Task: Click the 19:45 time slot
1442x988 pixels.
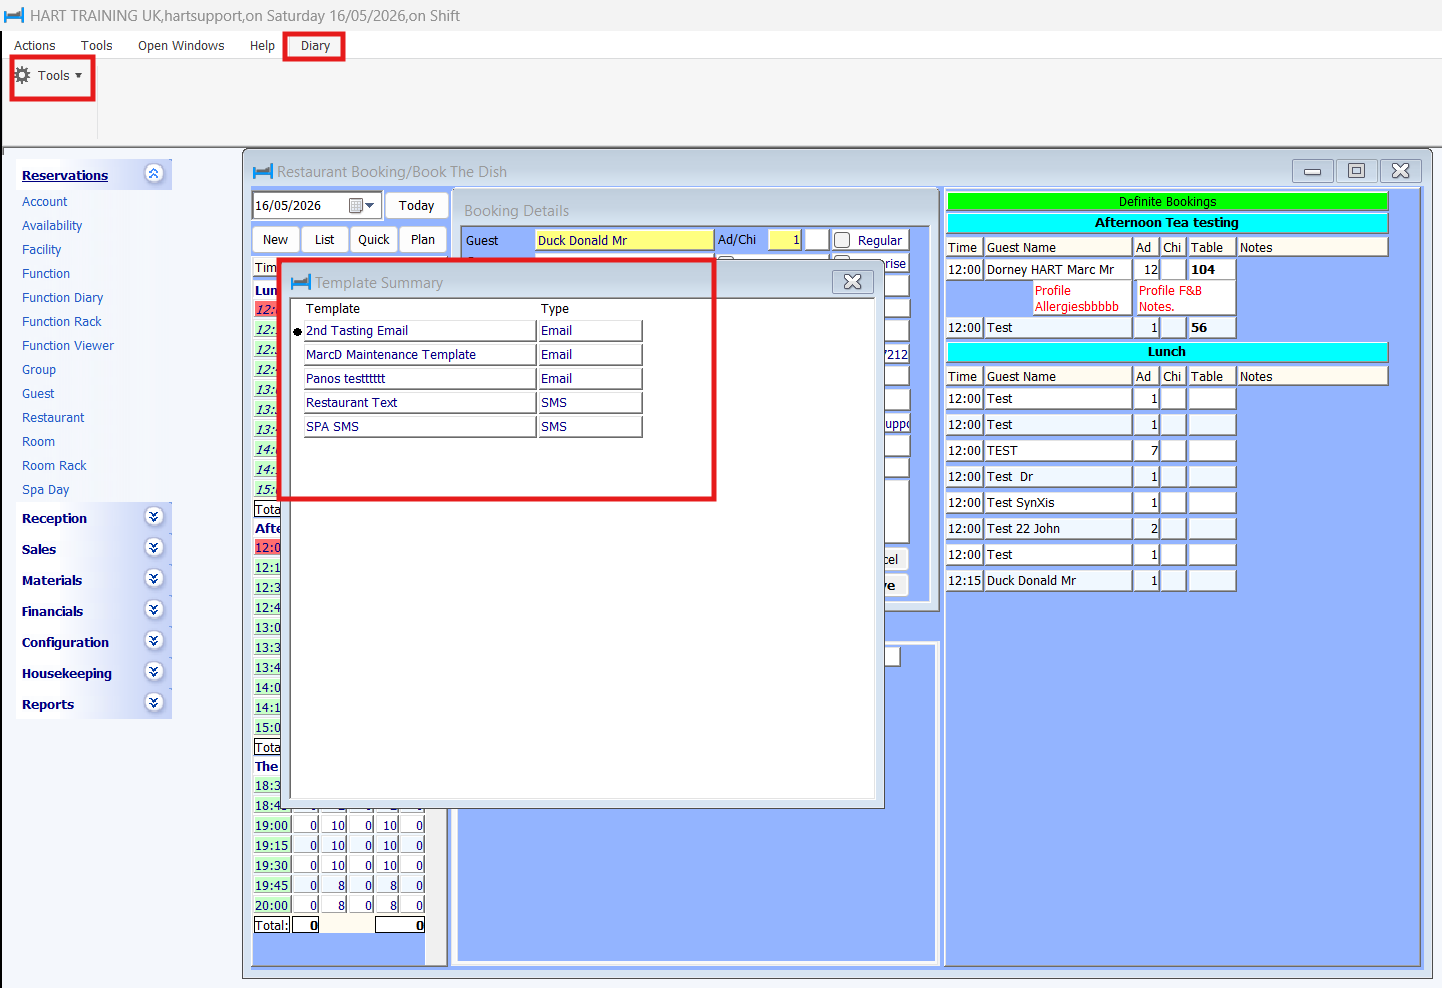Action: tap(272, 886)
